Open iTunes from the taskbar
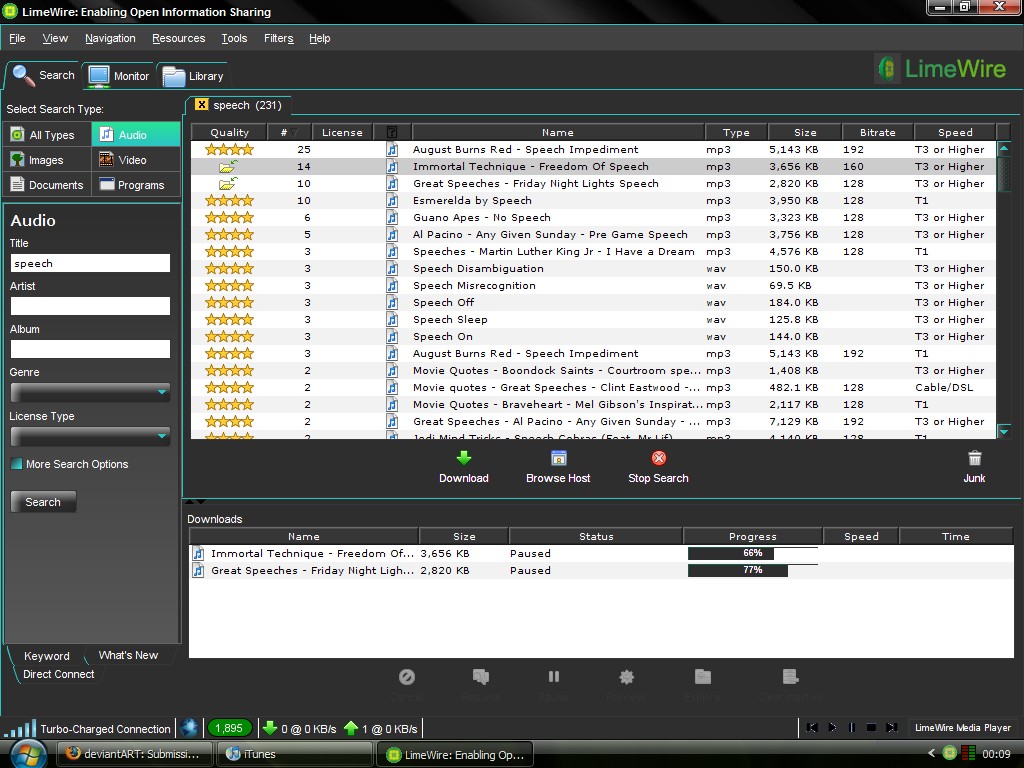 click(294, 754)
